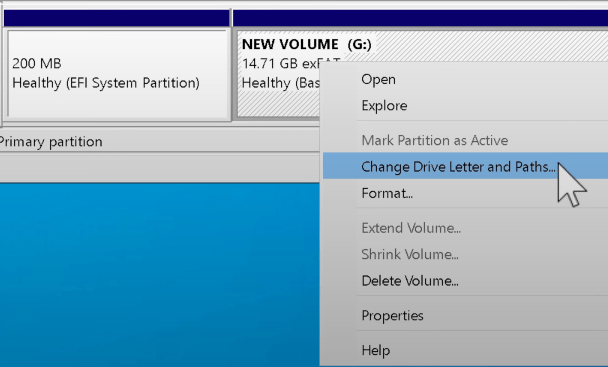The image size is (608, 367).
Task: Open Change Drive Letter and Paths
Action: click(x=465, y=166)
